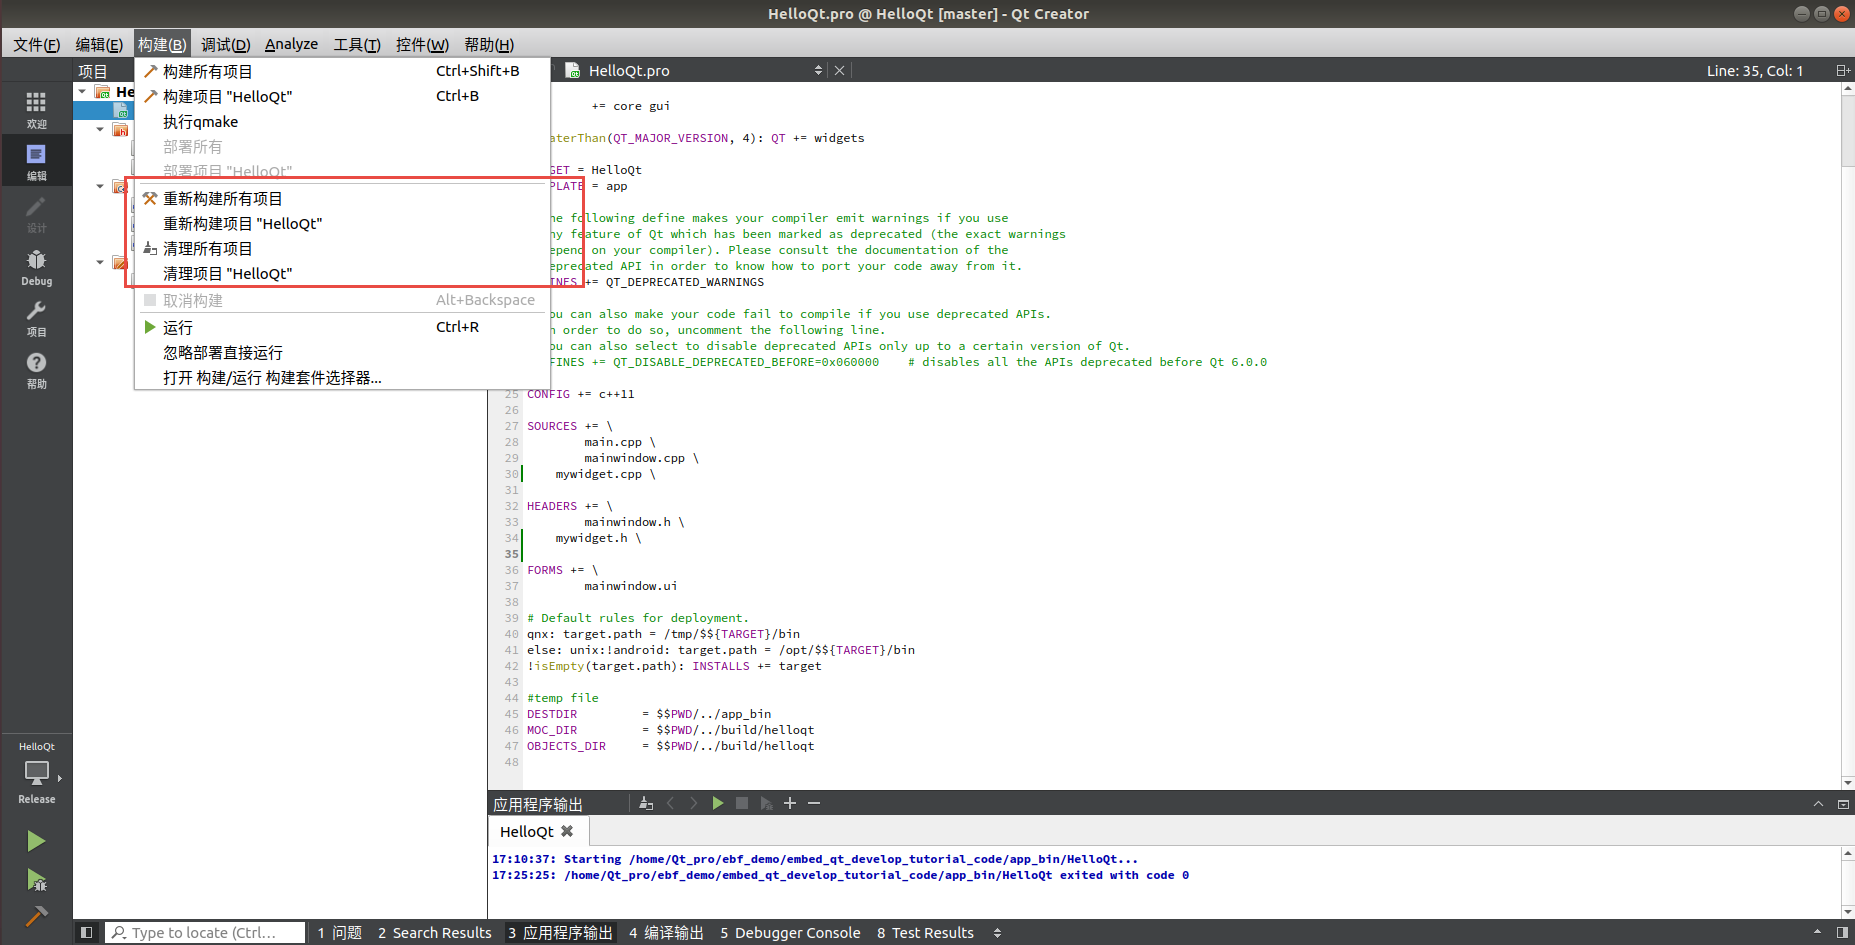Open the Welcome mode in the sidebar
The width and height of the screenshot is (1855, 945).
(36, 109)
